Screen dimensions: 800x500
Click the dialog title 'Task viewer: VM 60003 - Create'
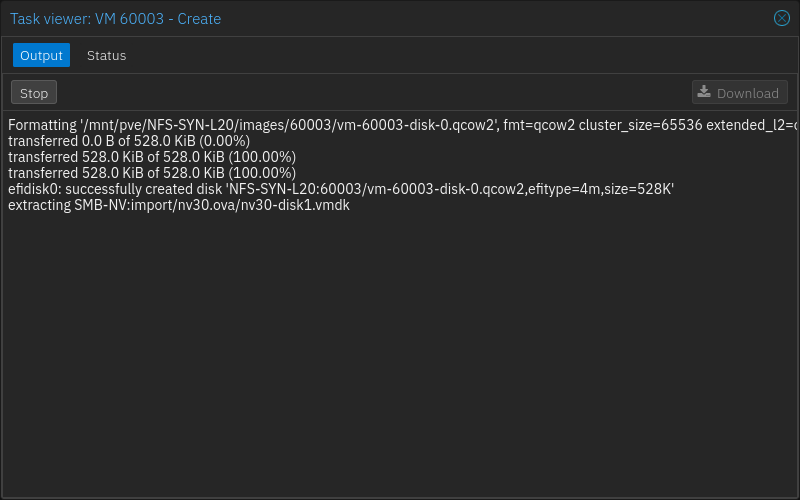115,19
